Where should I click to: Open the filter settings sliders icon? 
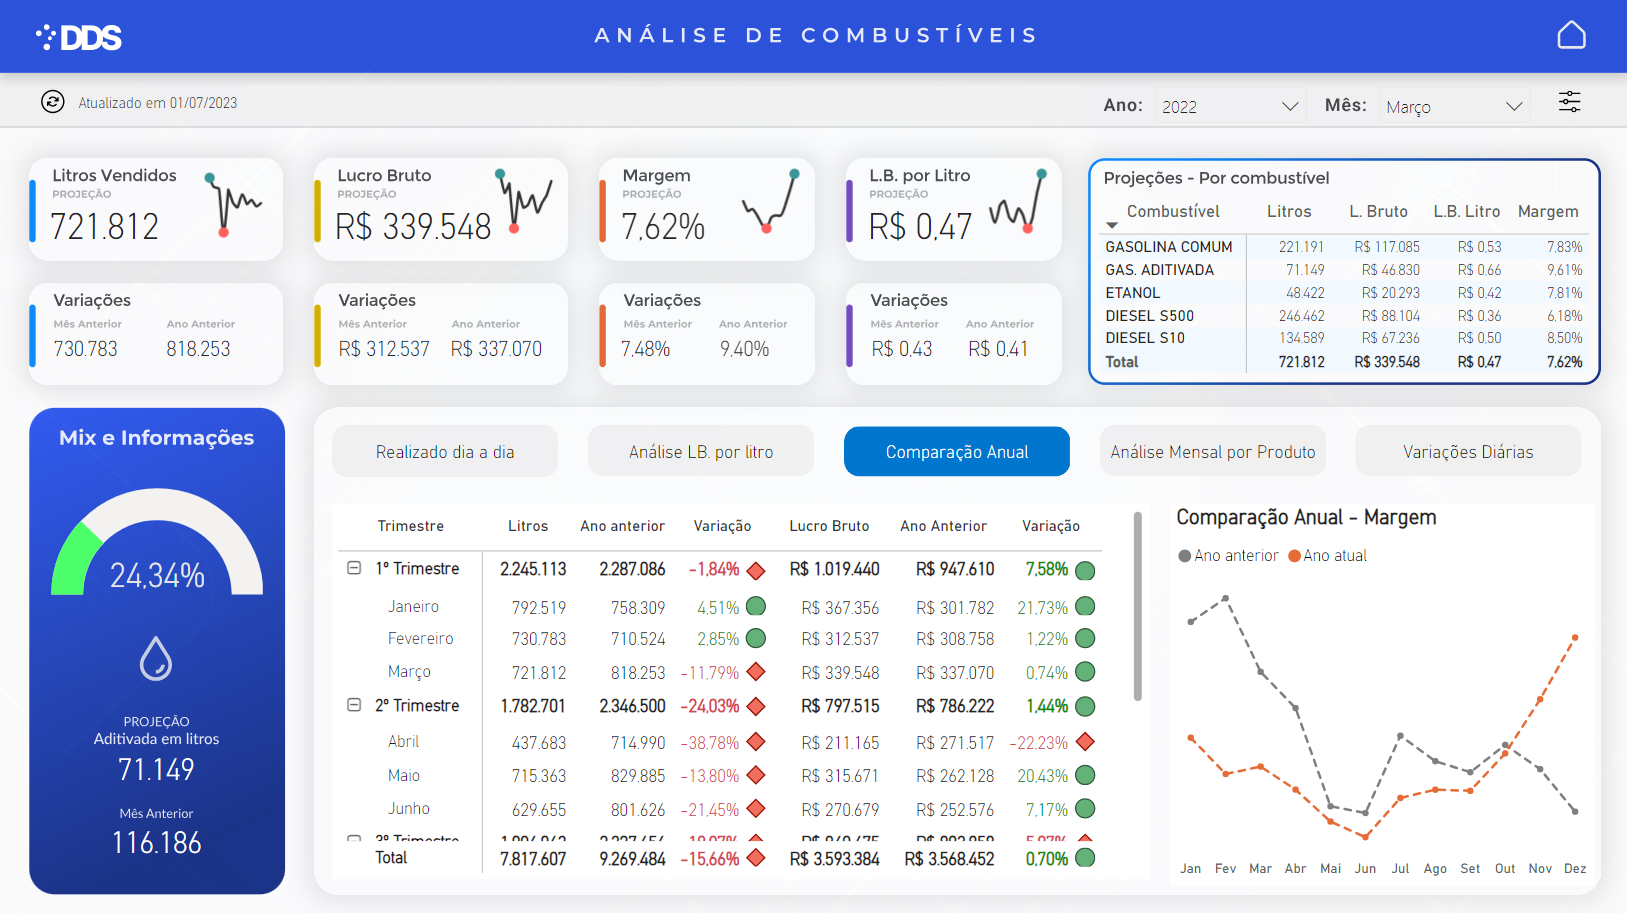(x=1569, y=102)
